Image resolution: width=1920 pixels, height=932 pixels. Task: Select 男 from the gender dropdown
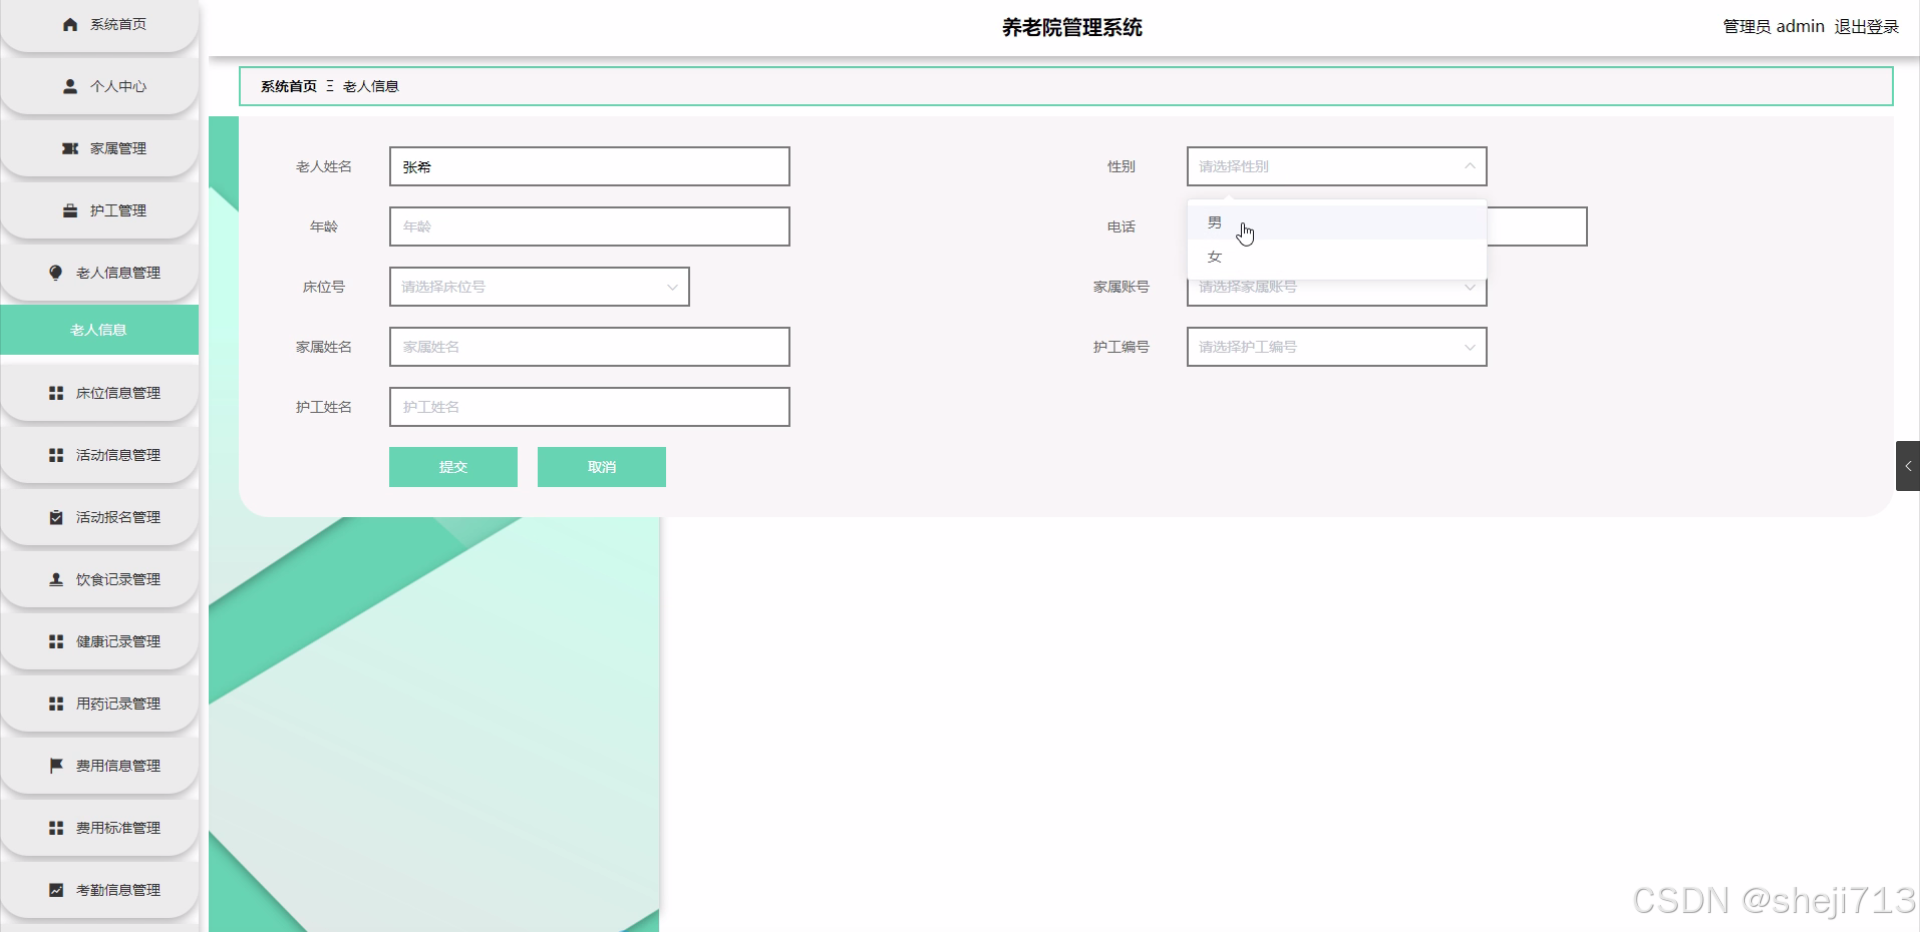point(1214,221)
